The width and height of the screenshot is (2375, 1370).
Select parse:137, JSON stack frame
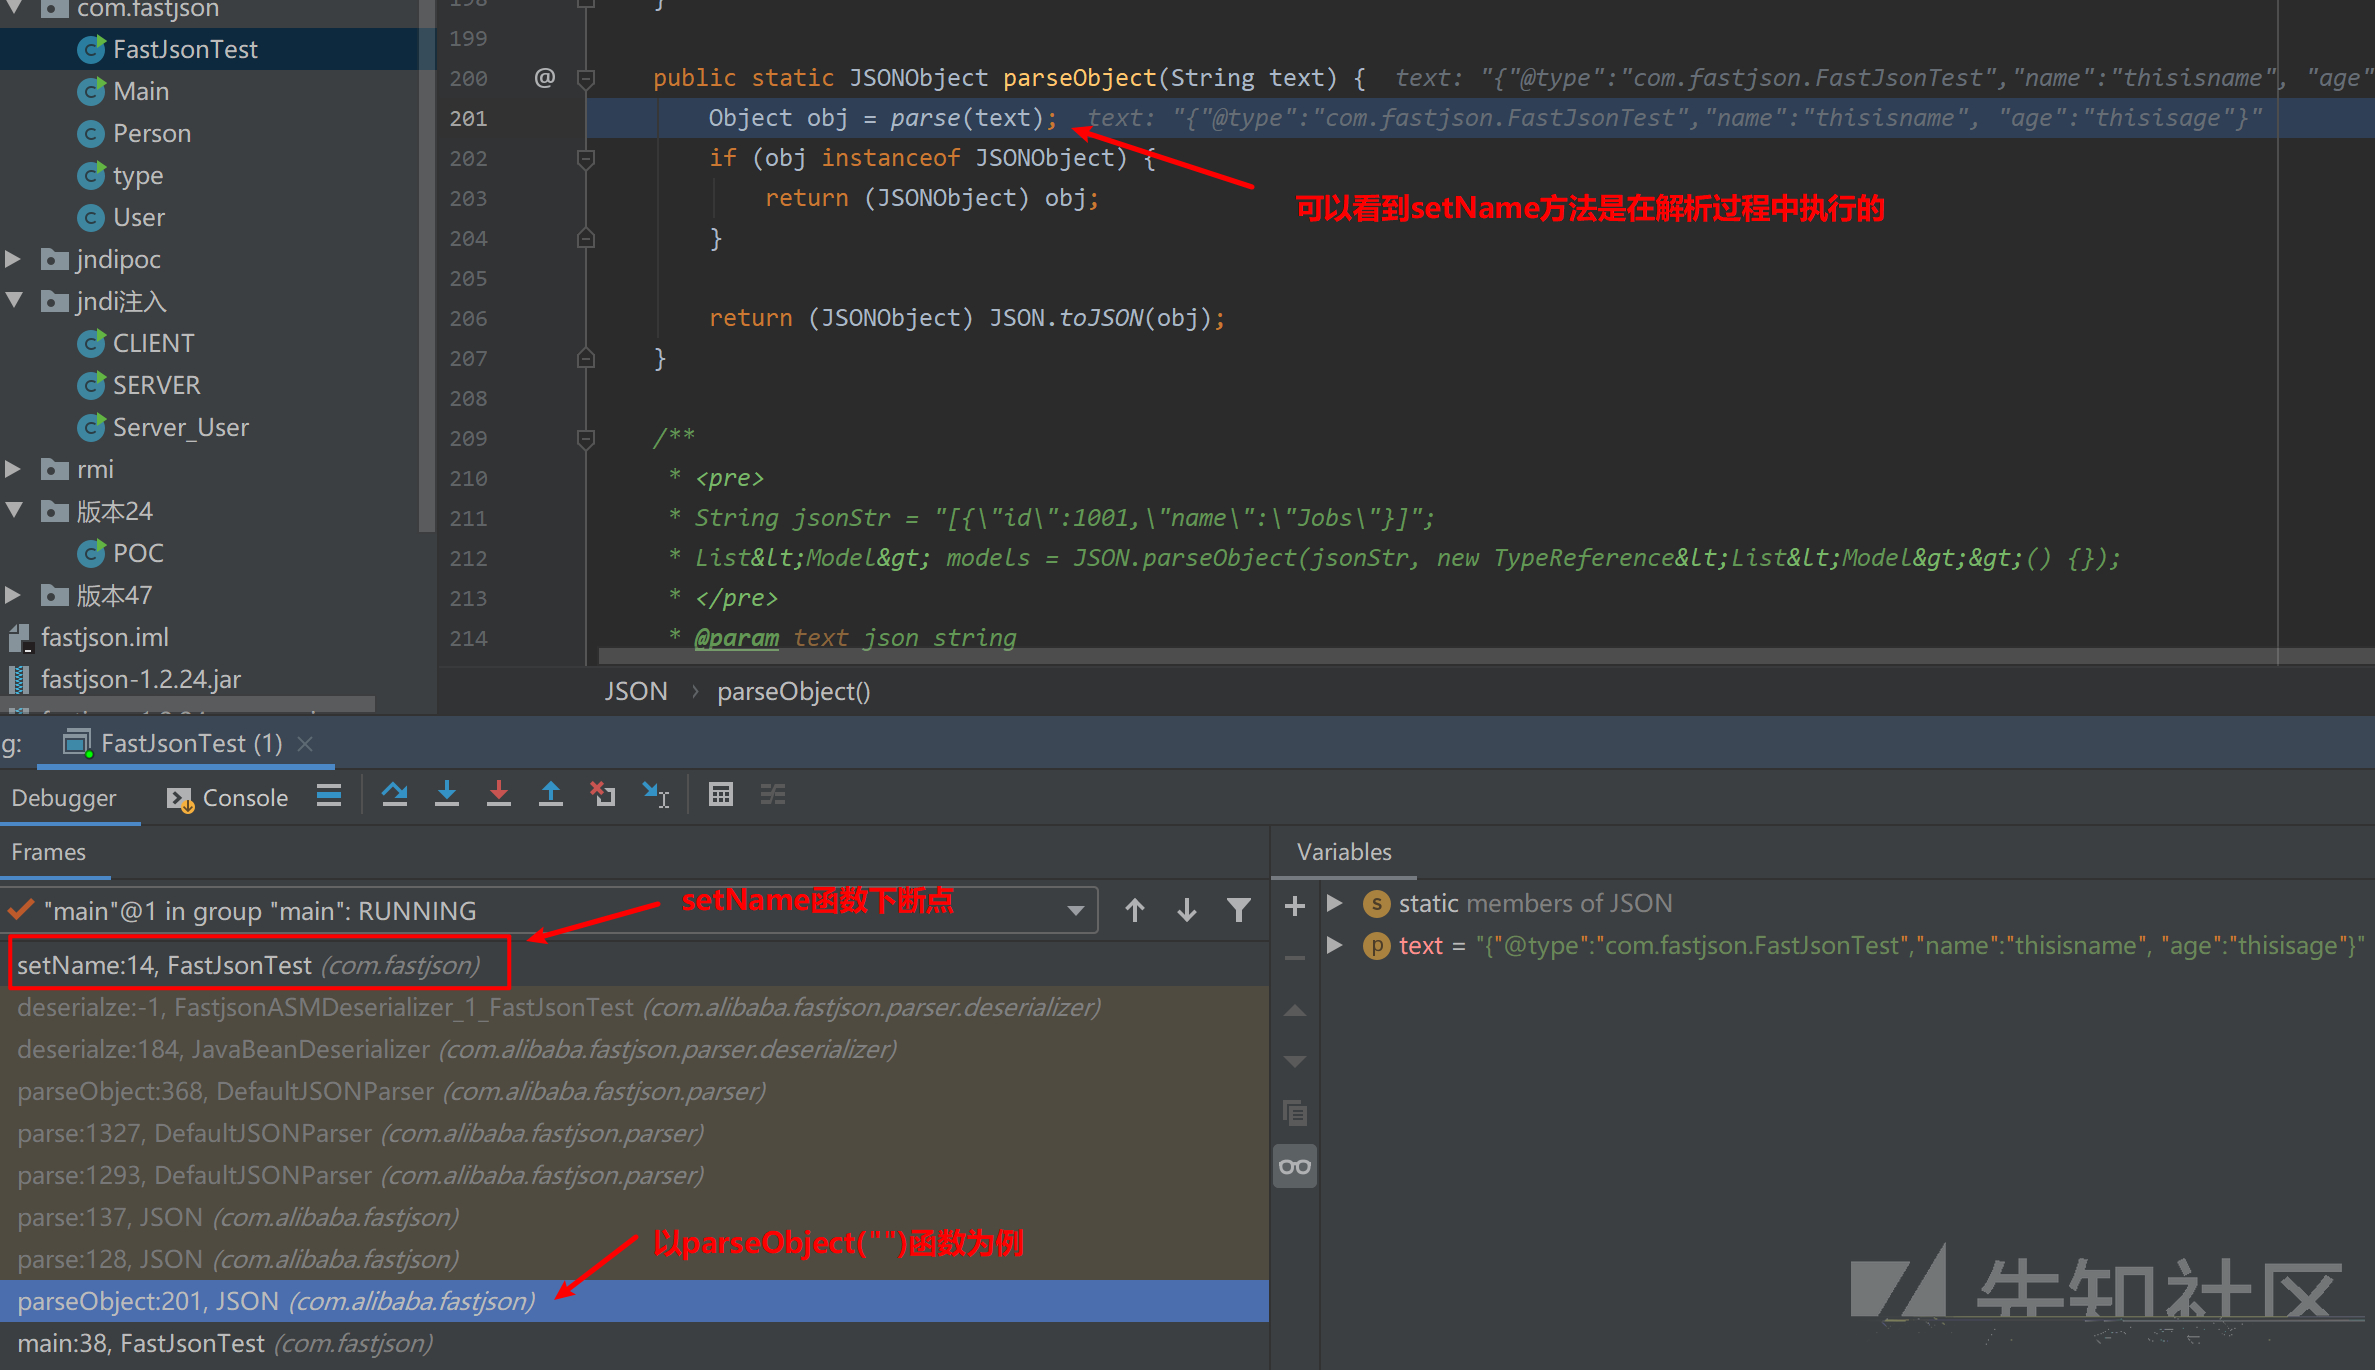click(634, 1217)
